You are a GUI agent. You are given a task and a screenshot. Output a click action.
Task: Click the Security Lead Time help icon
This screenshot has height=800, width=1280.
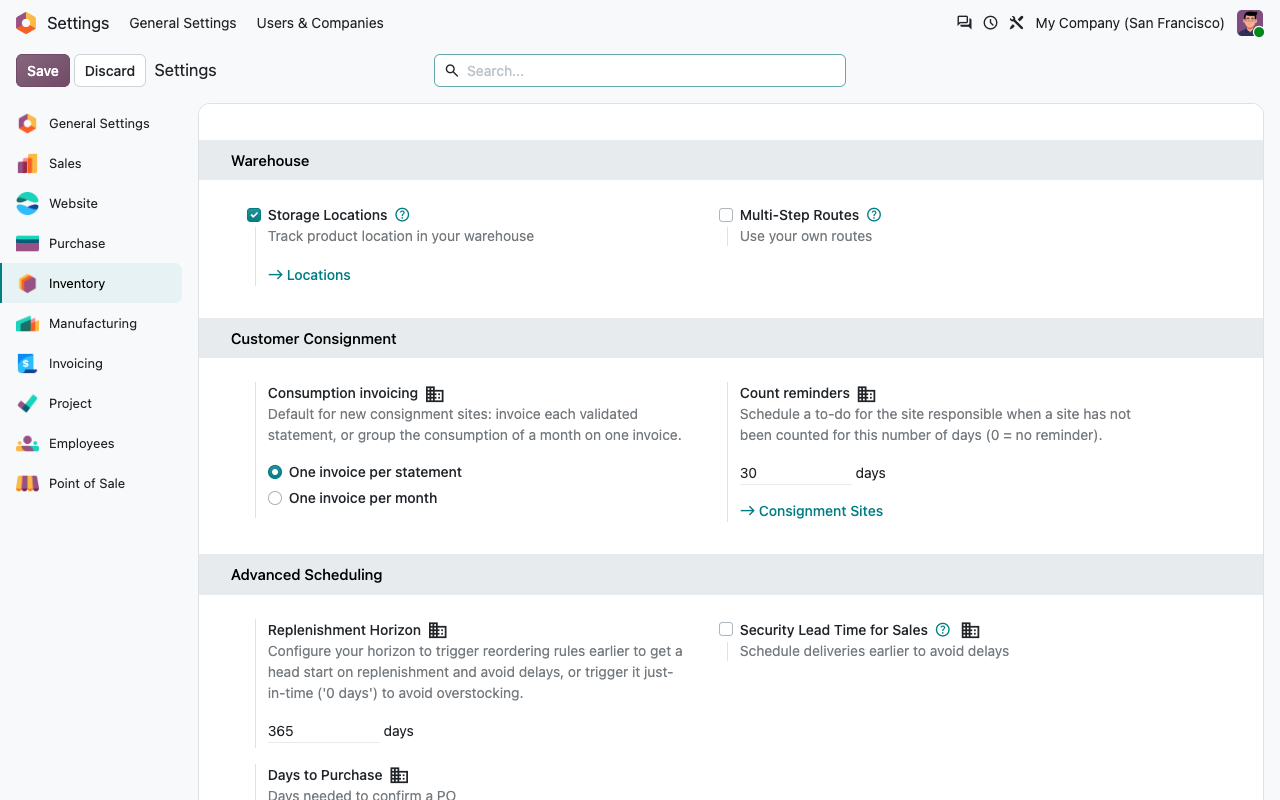coord(942,630)
